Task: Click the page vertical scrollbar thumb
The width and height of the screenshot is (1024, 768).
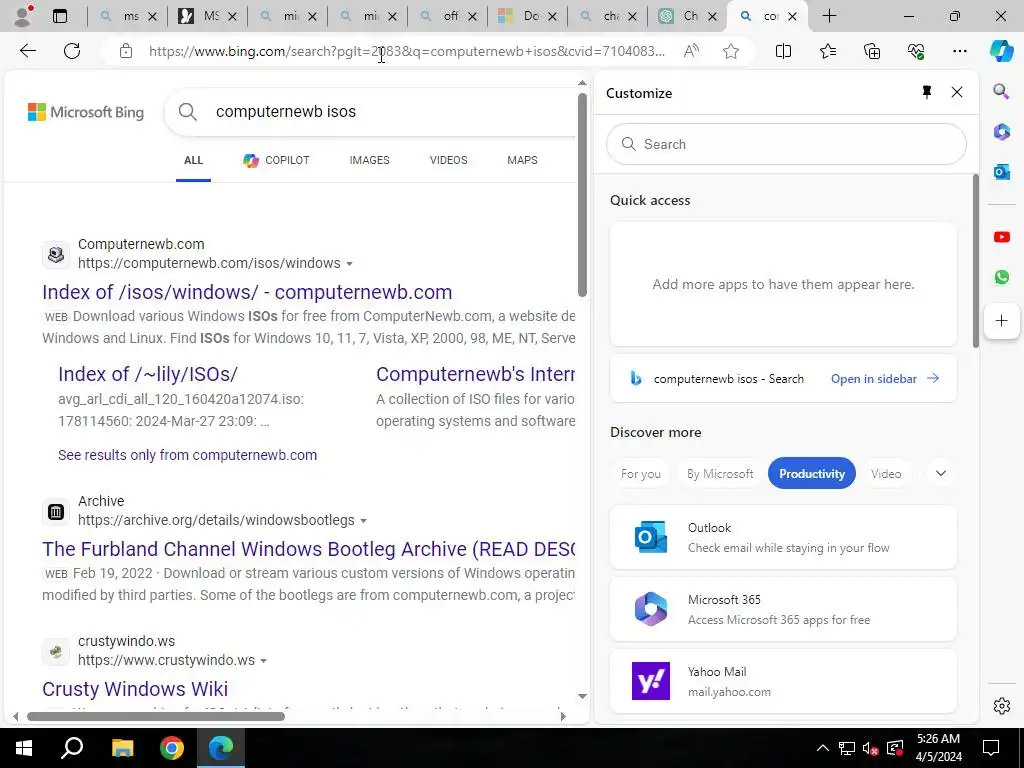Action: click(583, 195)
